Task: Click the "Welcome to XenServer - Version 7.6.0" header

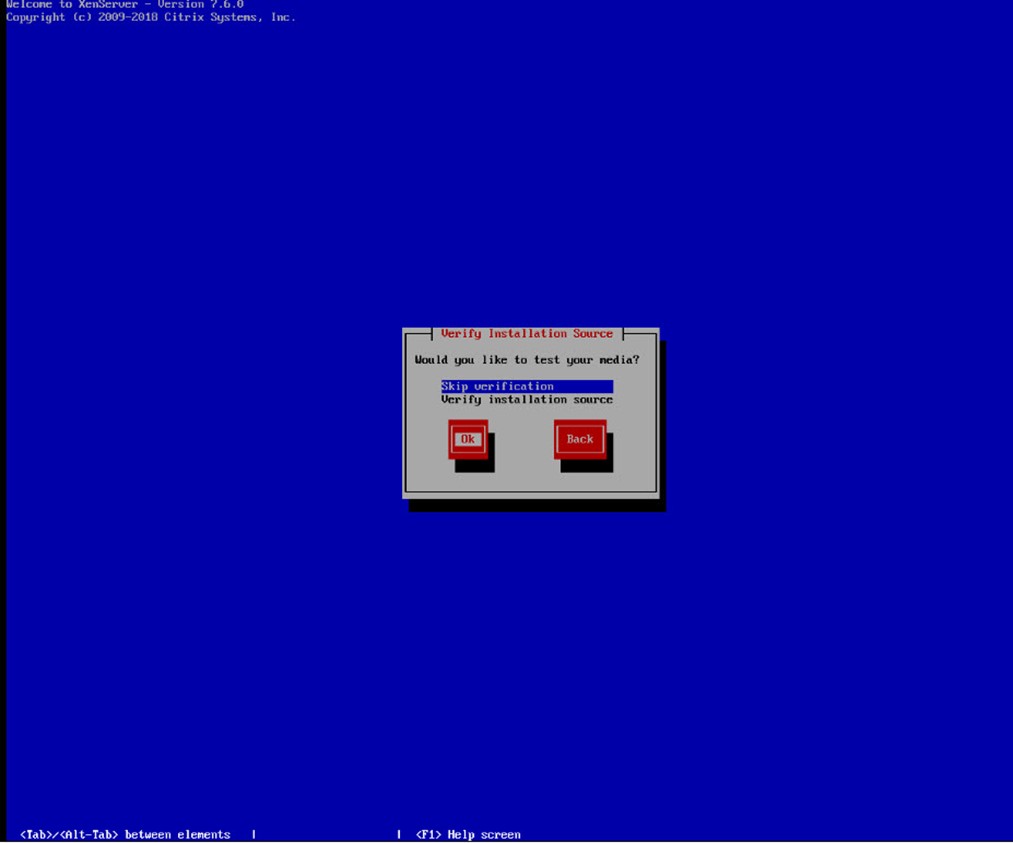Action: pos(125,5)
